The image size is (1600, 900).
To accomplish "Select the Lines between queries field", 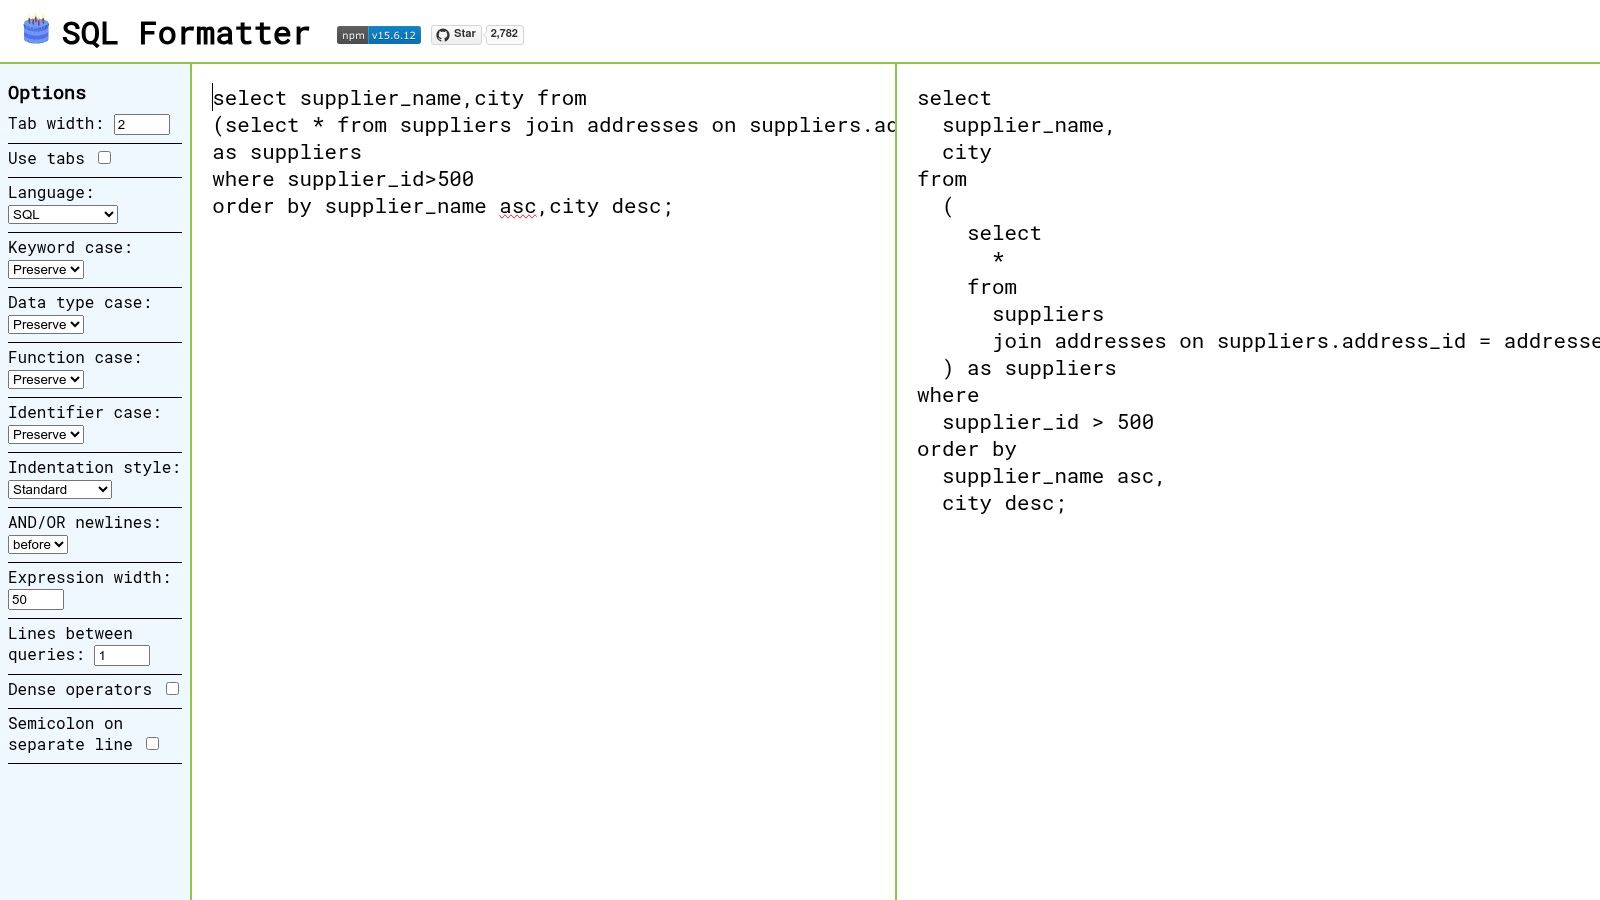I will click(x=121, y=655).
